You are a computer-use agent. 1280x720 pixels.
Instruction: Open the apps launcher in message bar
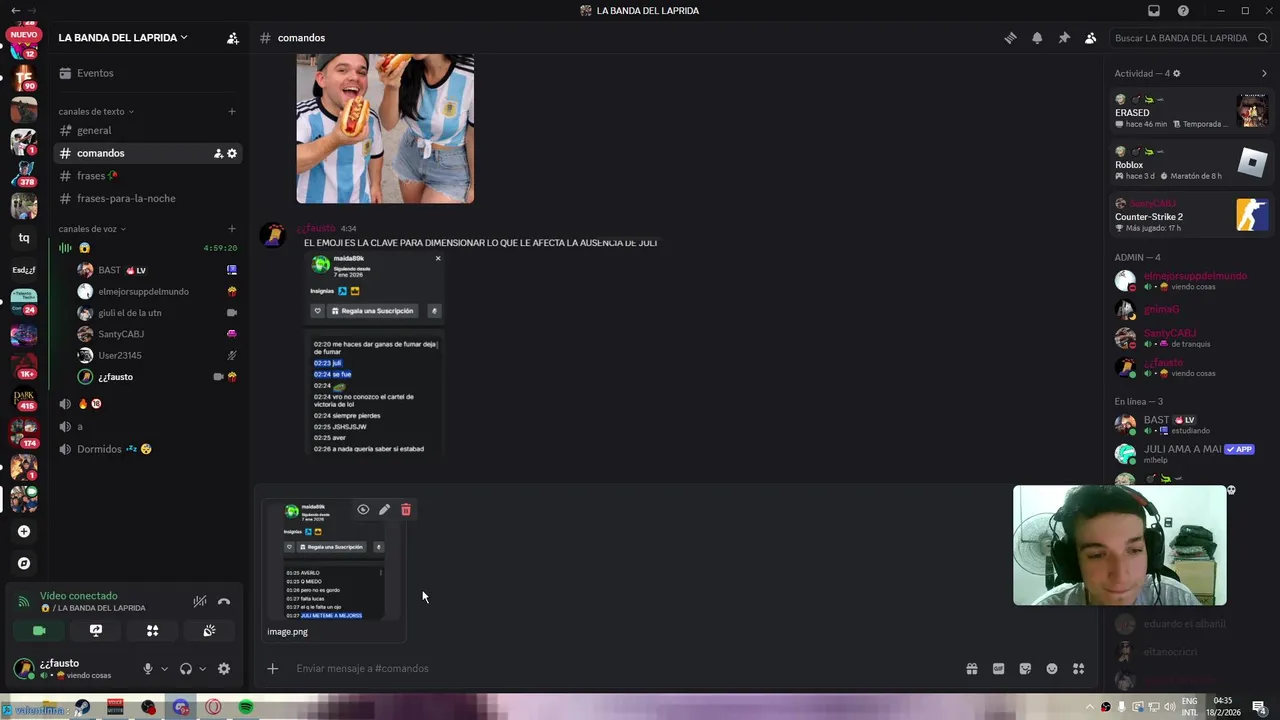(1079, 669)
